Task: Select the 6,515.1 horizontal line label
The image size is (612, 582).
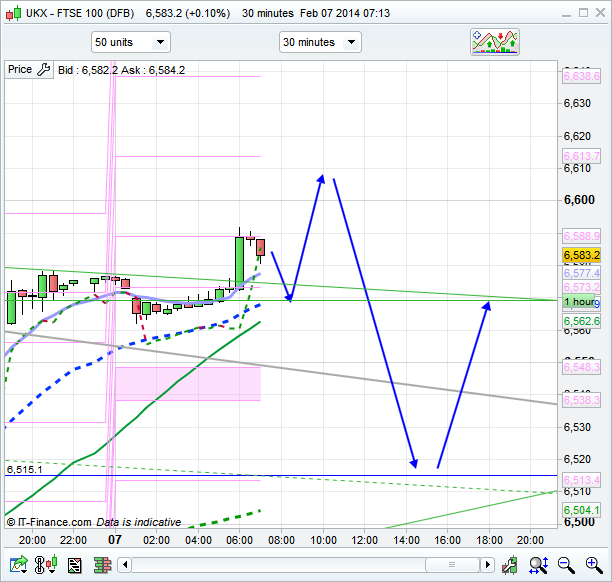Action: [x=24, y=469]
